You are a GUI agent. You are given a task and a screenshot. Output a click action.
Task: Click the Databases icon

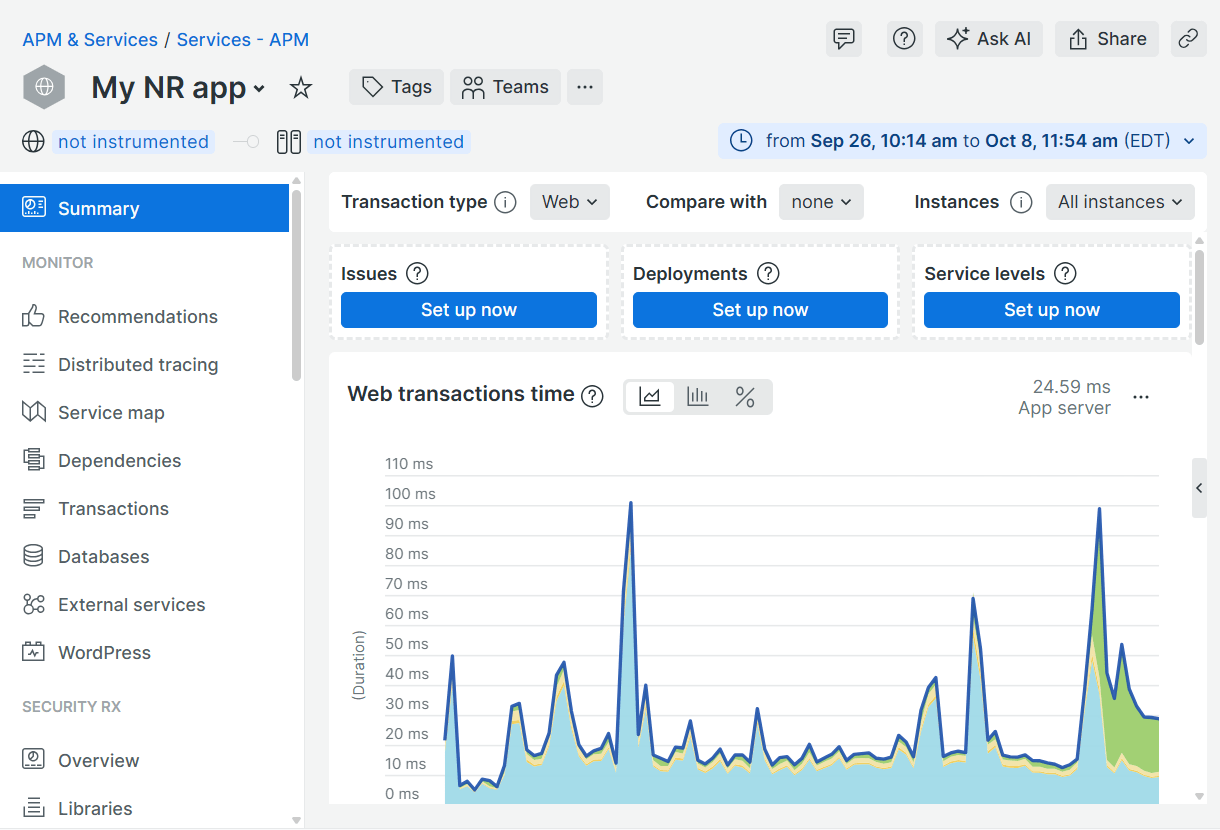click(x=34, y=557)
